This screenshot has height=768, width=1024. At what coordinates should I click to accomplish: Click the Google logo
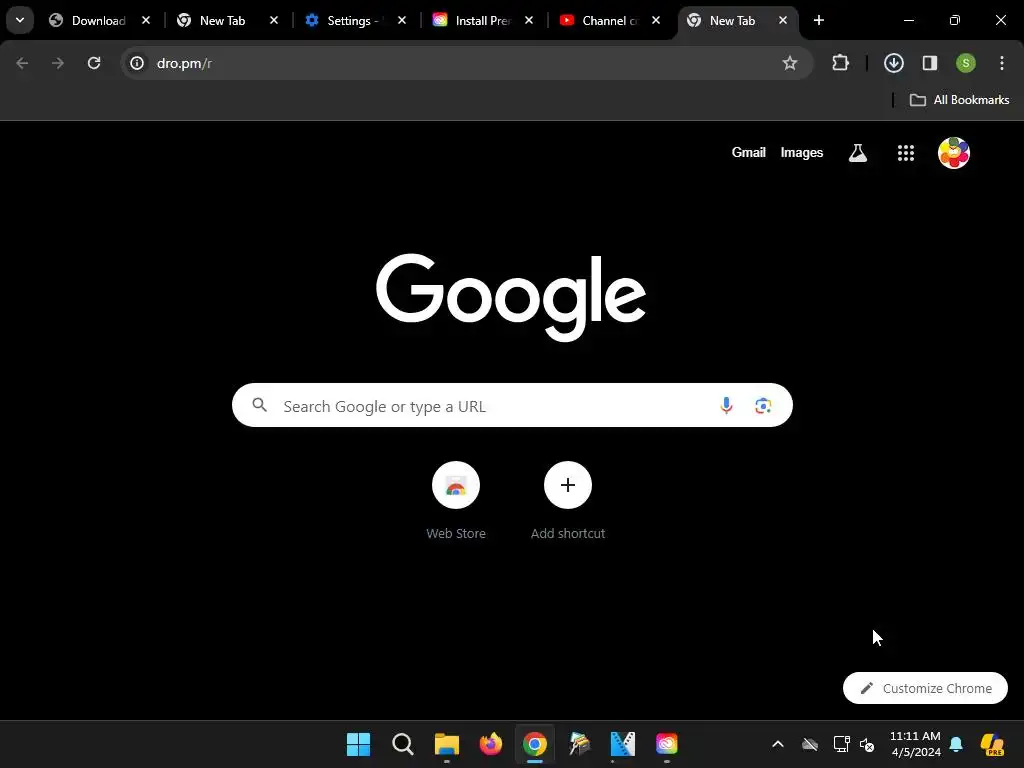point(511,297)
